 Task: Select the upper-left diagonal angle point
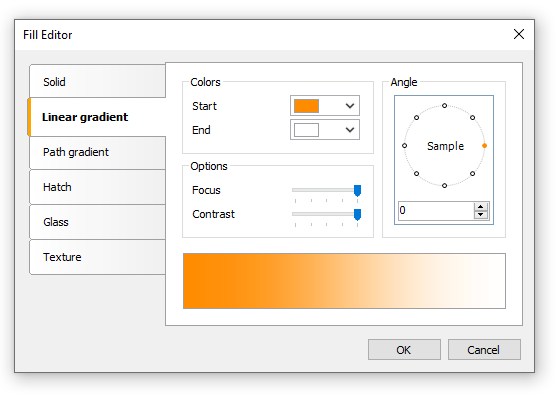coord(416,118)
